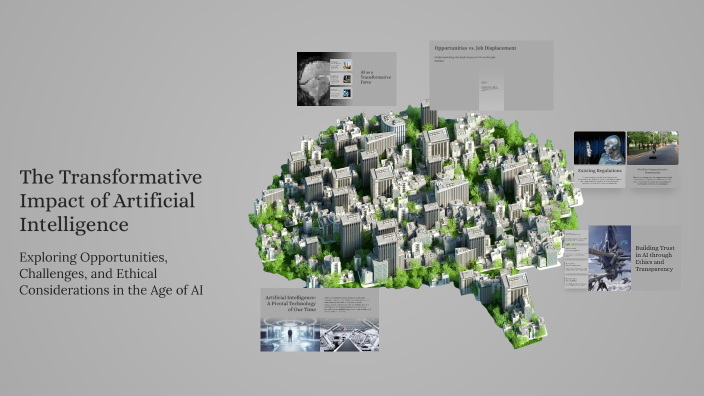Open the 'Need for Comprehensive Frameworks' card
The width and height of the screenshot is (704, 396).
pos(652,159)
